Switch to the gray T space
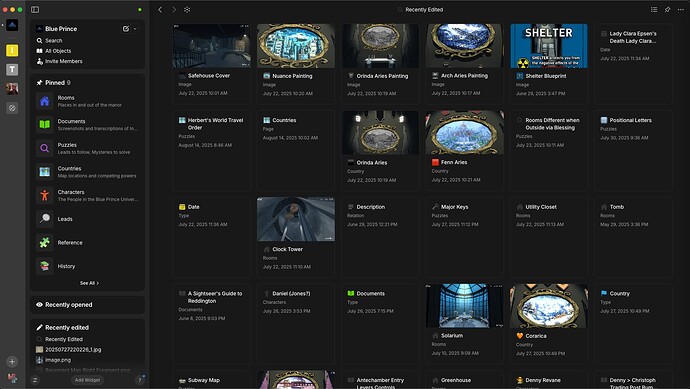690x389 pixels. click(12, 70)
